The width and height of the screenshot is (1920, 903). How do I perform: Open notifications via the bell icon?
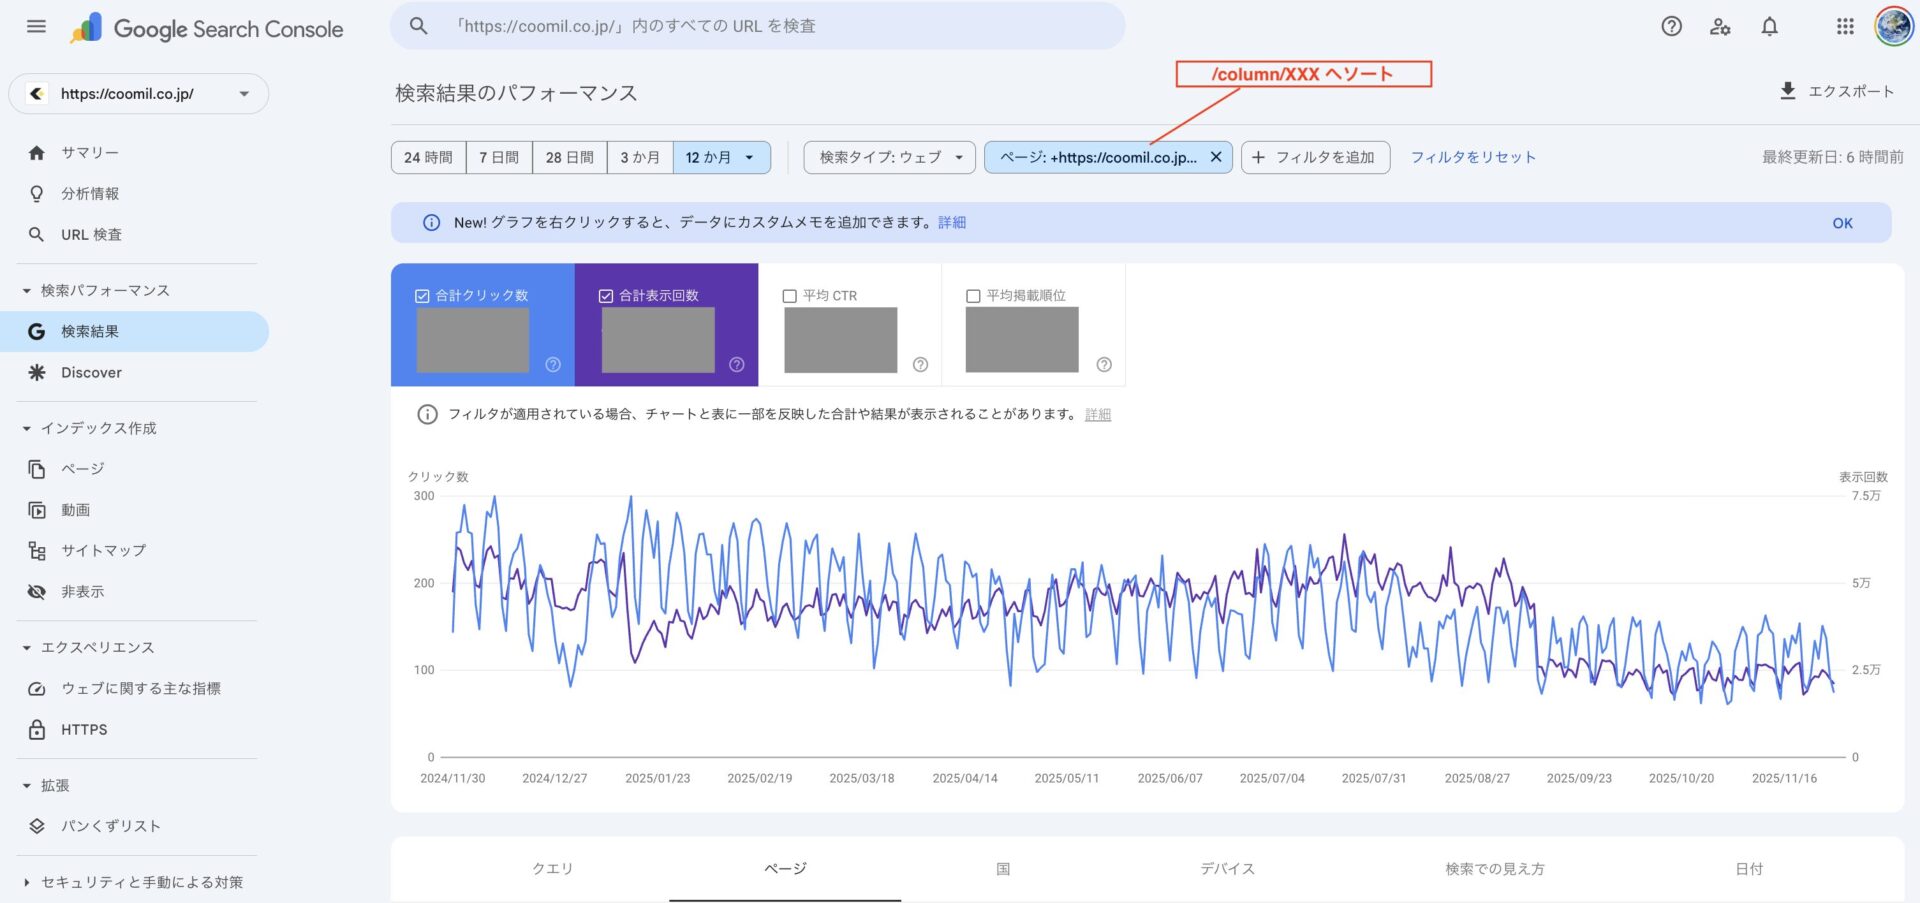coord(1769,26)
